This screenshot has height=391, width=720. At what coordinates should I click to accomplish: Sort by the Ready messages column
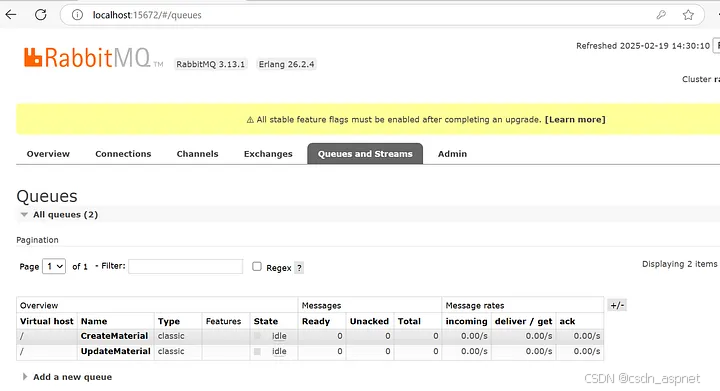[x=316, y=321]
